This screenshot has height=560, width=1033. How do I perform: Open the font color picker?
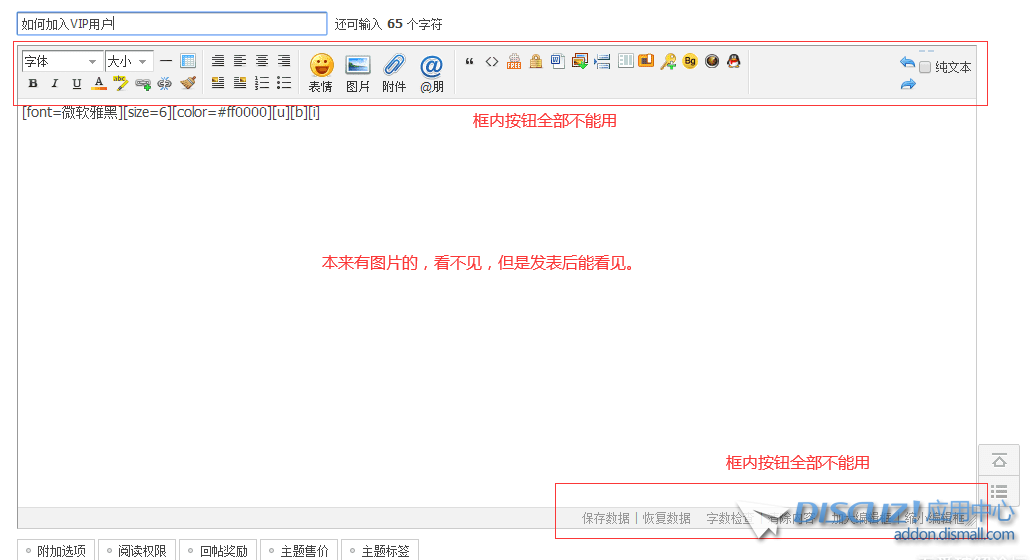coord(99,84)
